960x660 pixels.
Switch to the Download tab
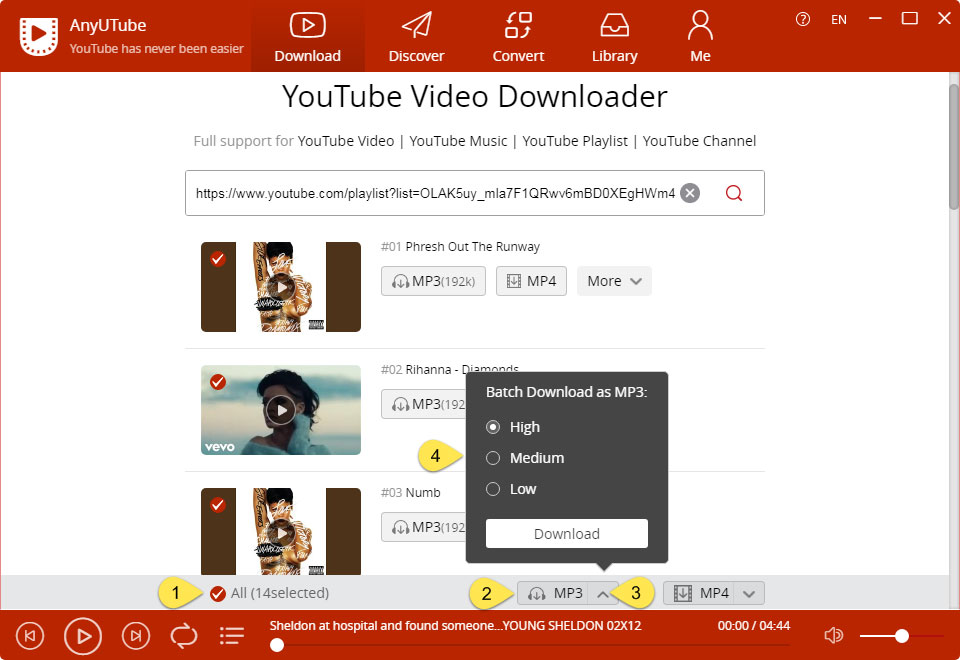click(x=307, y=36)
